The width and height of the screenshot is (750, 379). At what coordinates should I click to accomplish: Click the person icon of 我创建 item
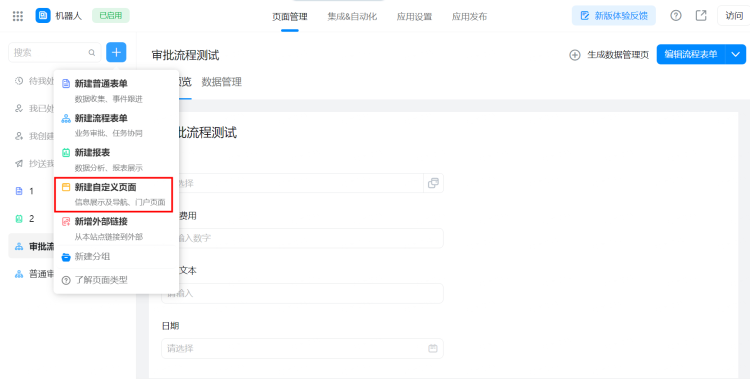click(19, 136)
